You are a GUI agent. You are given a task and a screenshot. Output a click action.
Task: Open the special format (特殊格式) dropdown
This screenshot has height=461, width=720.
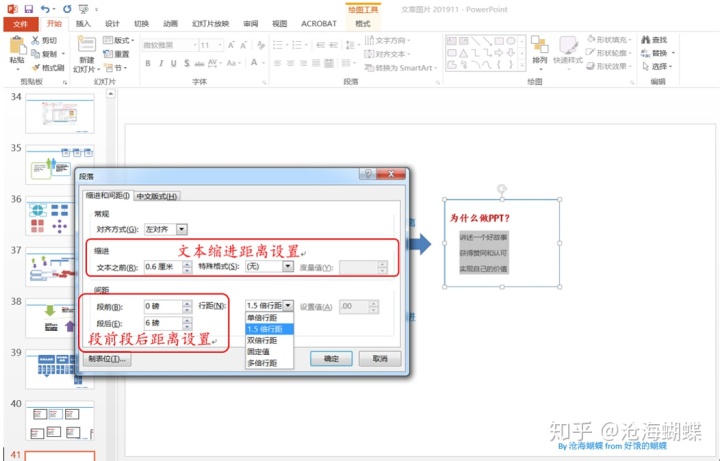pyautogui.click(x=288, y=266)
